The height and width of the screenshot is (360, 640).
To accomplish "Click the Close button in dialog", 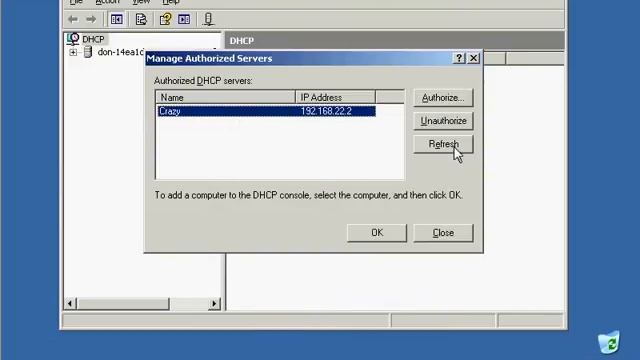I will click(x=443, y=233).
